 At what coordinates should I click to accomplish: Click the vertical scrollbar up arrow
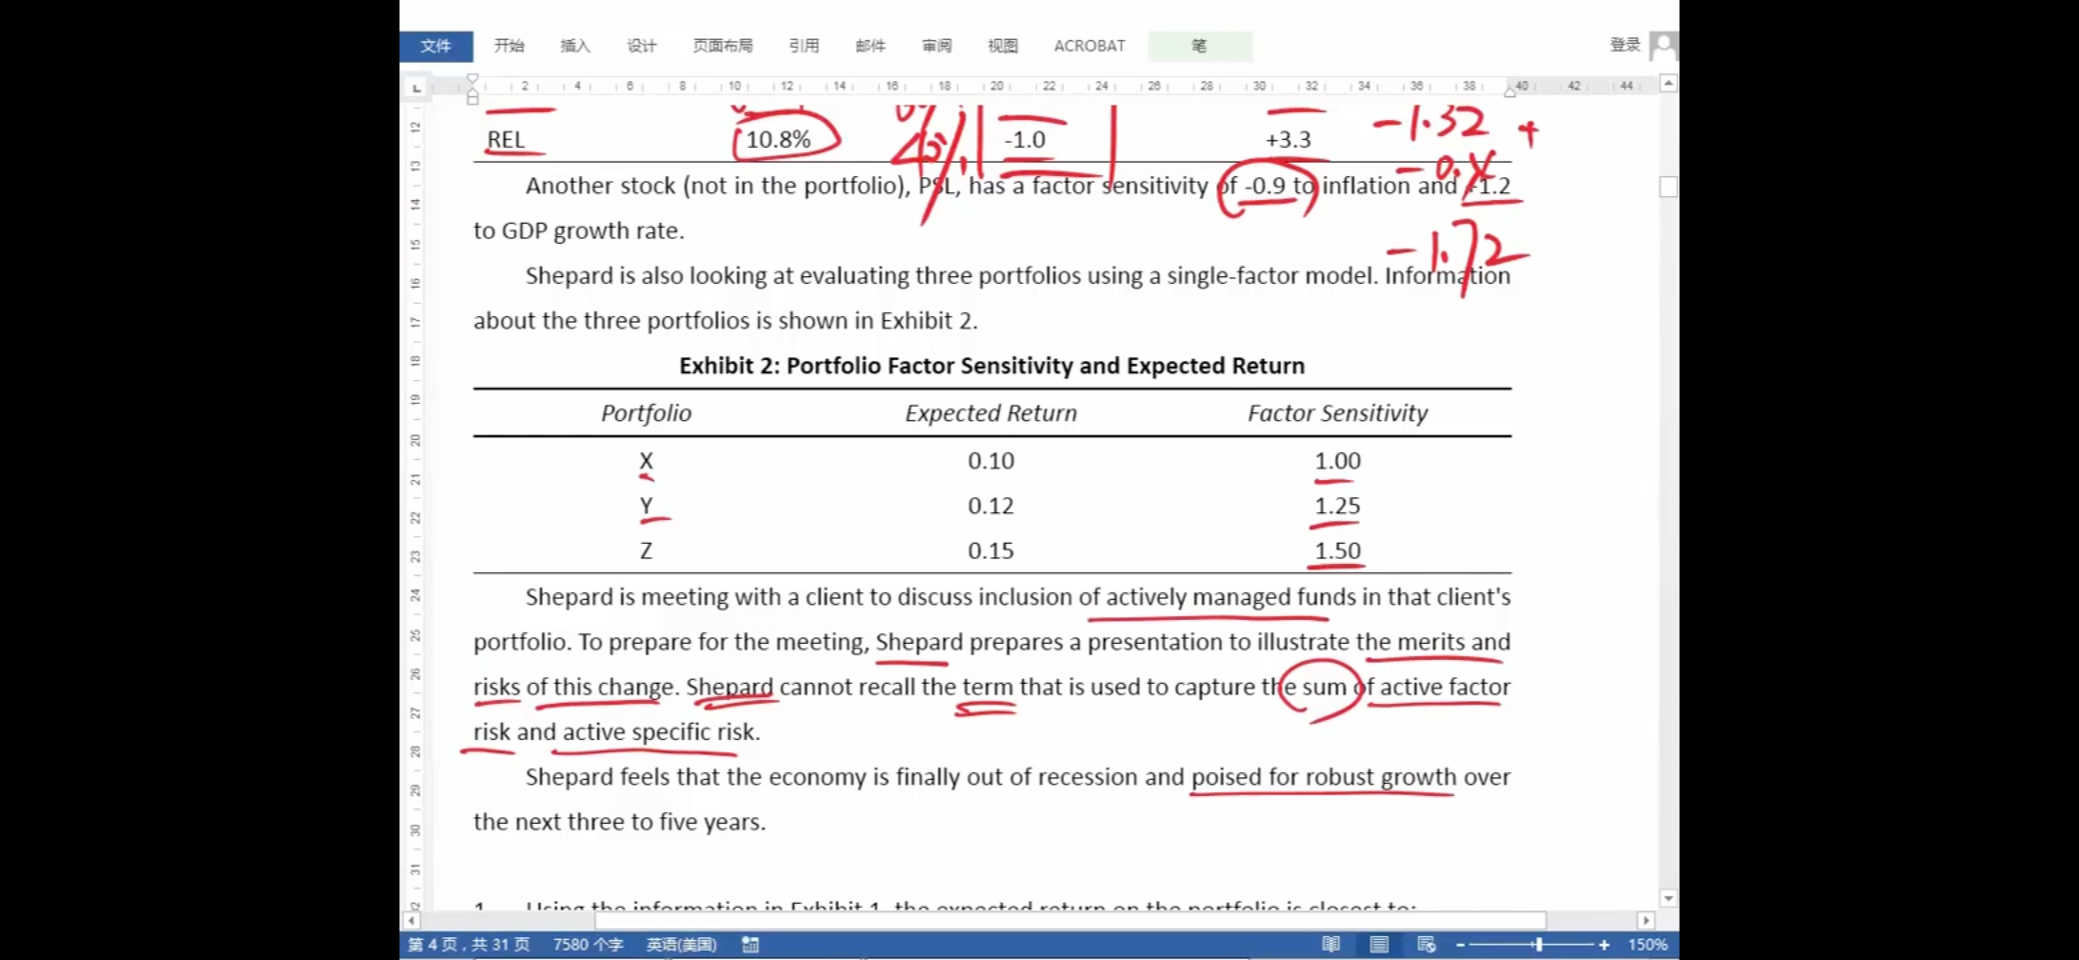(x=1668, y=84)
